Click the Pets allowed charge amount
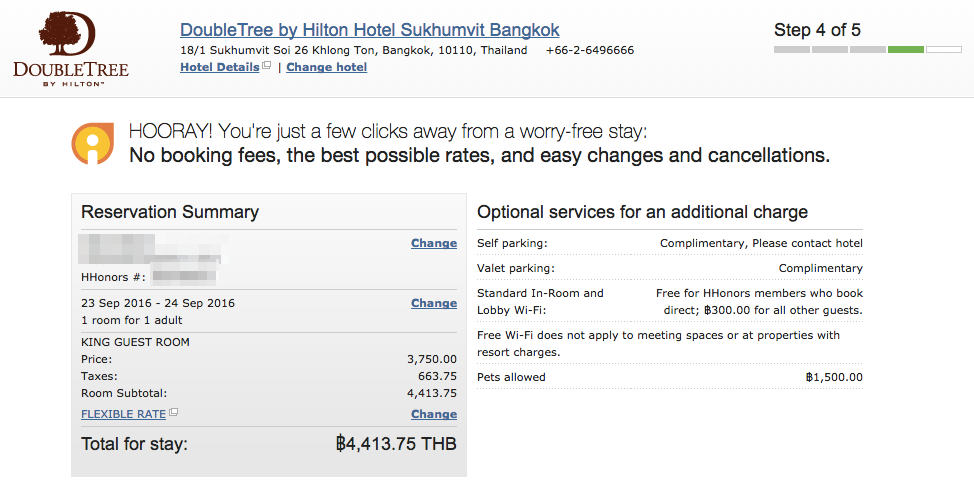The height and width of the screenshot is (488, 974). 834,377
